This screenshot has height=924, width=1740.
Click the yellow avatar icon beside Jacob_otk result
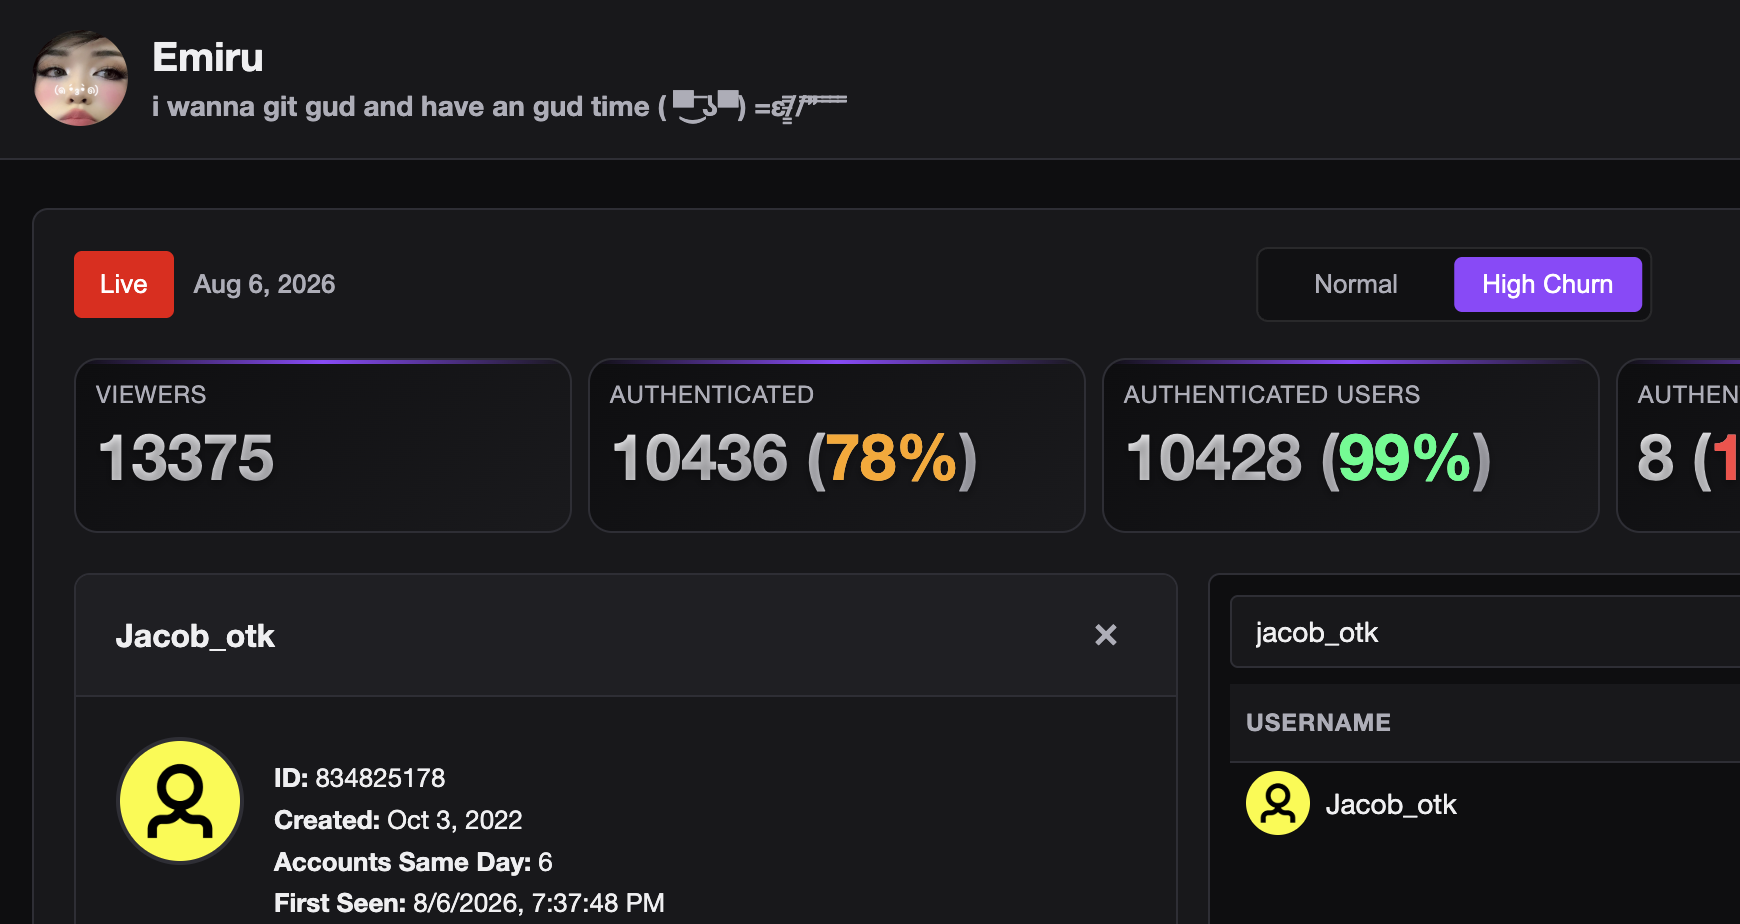(1278, 803)
